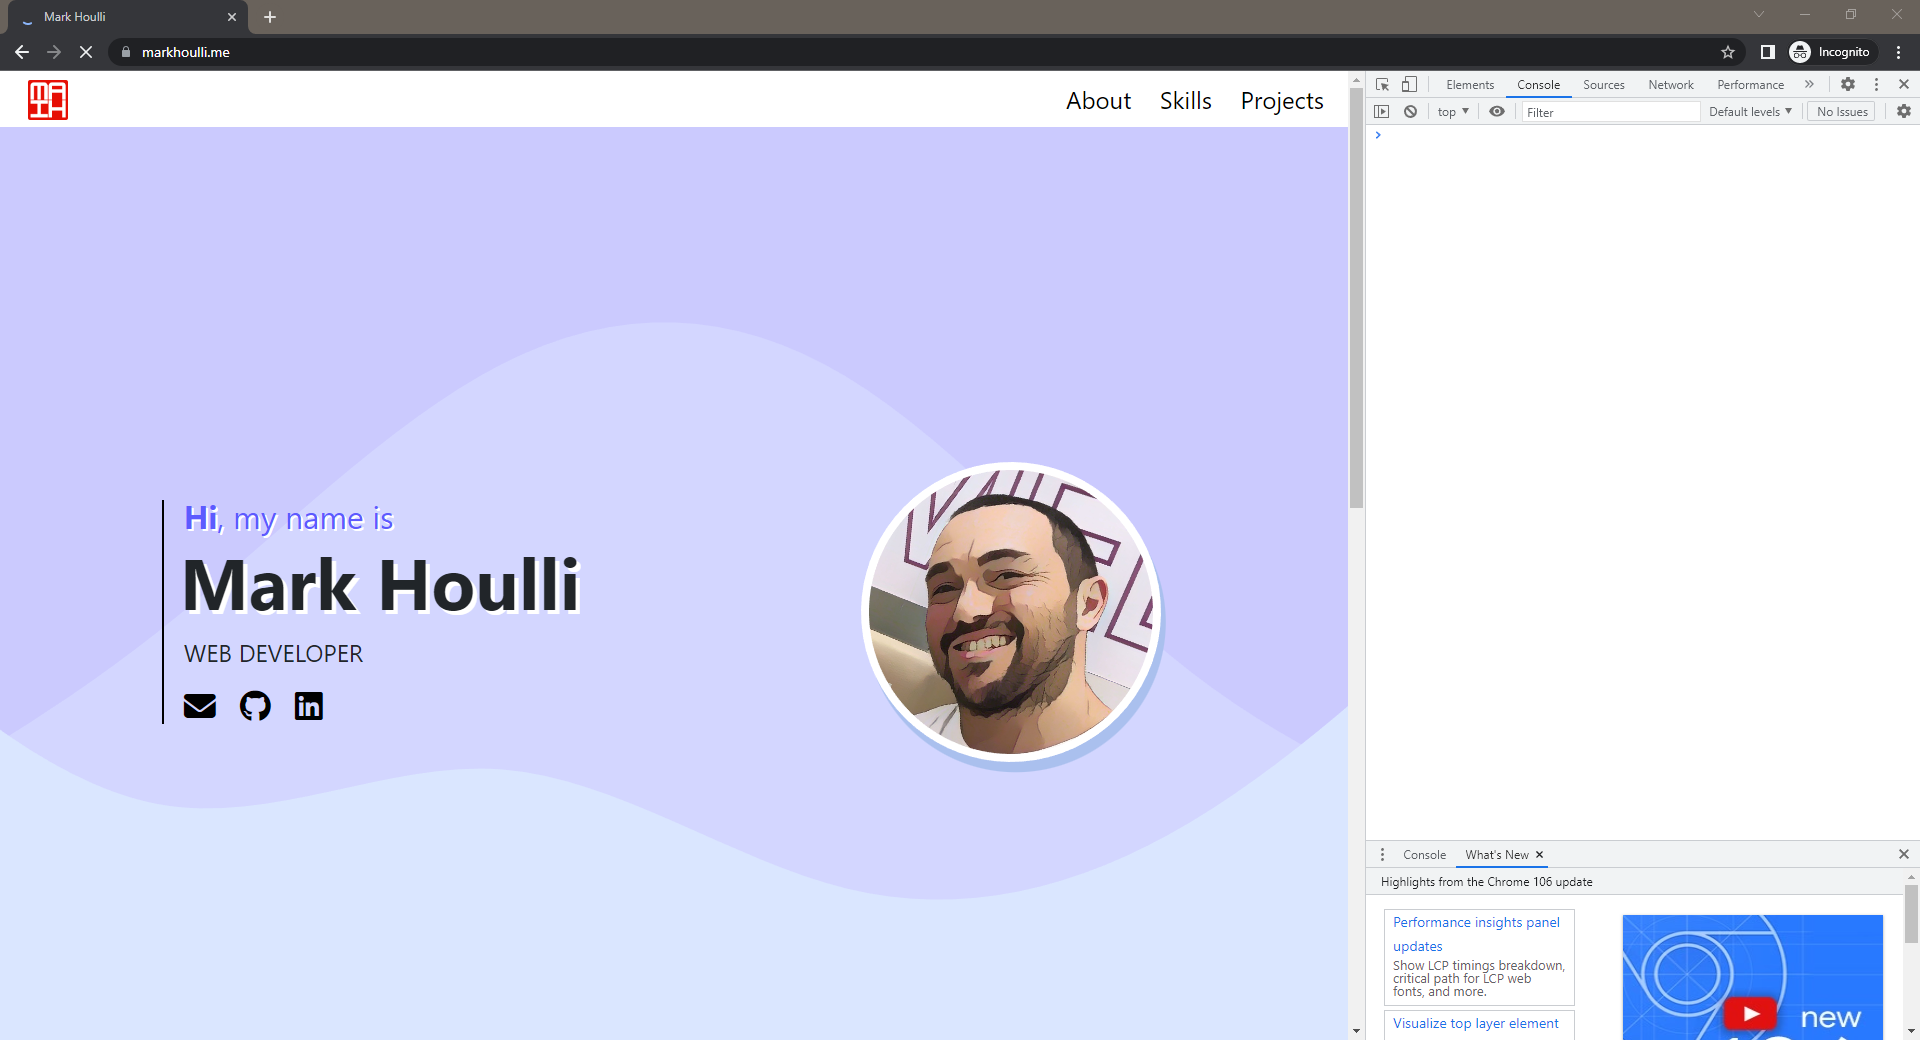Open the overflow chevron for more DevTools panels
The image size is (1920, 1040).
pos(1810,84)
